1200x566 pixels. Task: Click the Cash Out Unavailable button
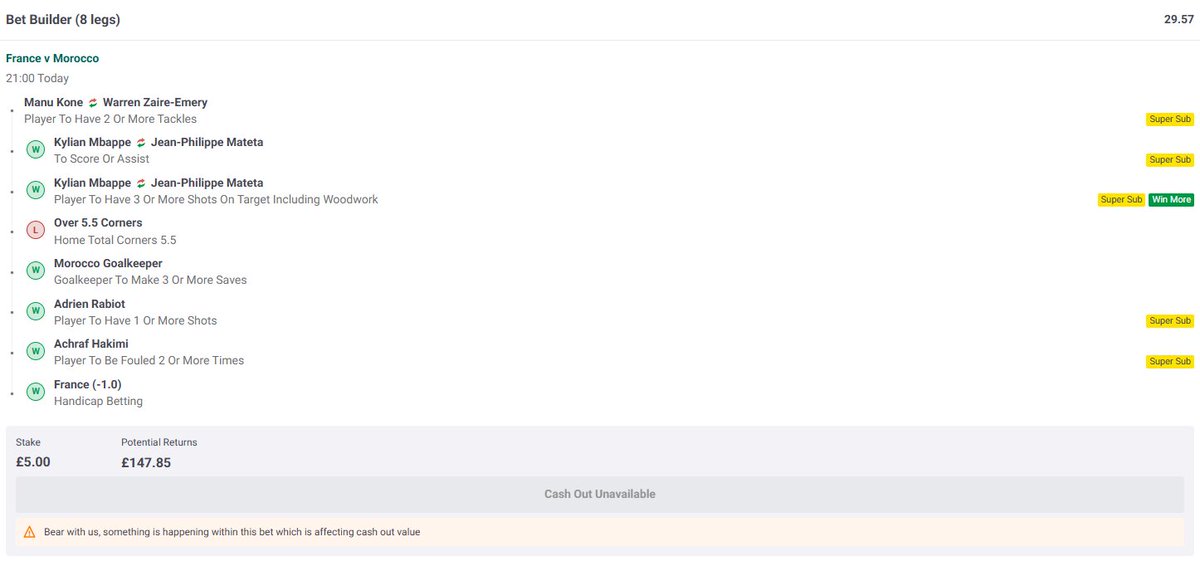[600, 494]
